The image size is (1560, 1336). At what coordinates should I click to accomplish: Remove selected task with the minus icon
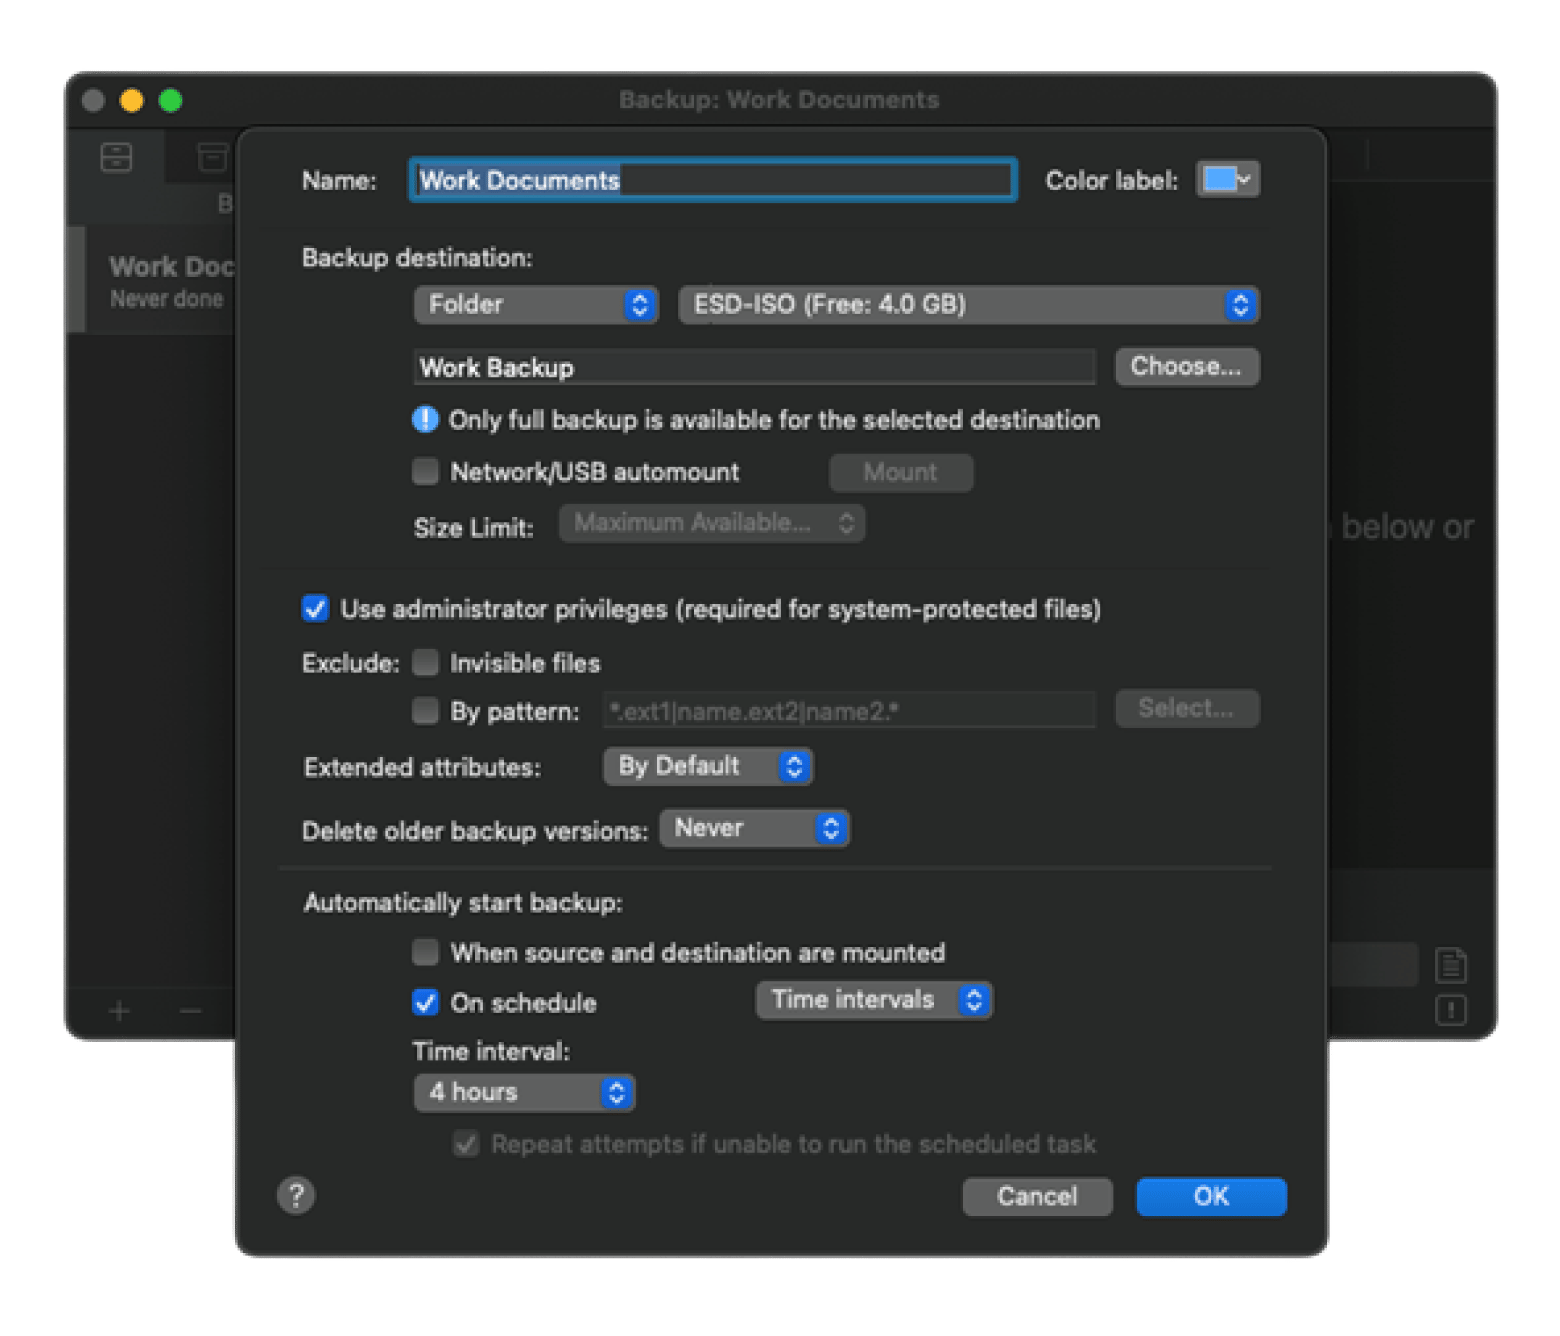pos(193,1012)
